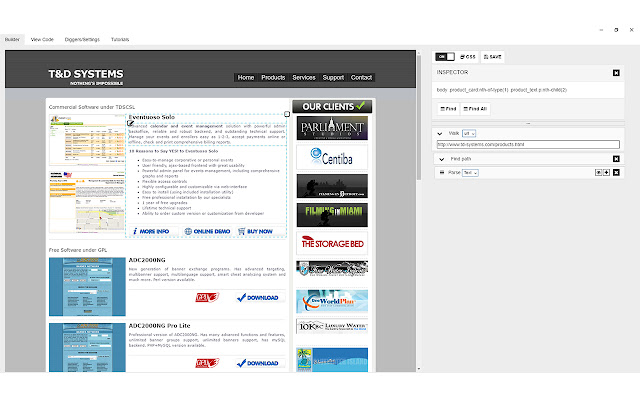Click the Walk URL input field
Viewport: 640px width, 400px height.
click(x=528, y=144)
